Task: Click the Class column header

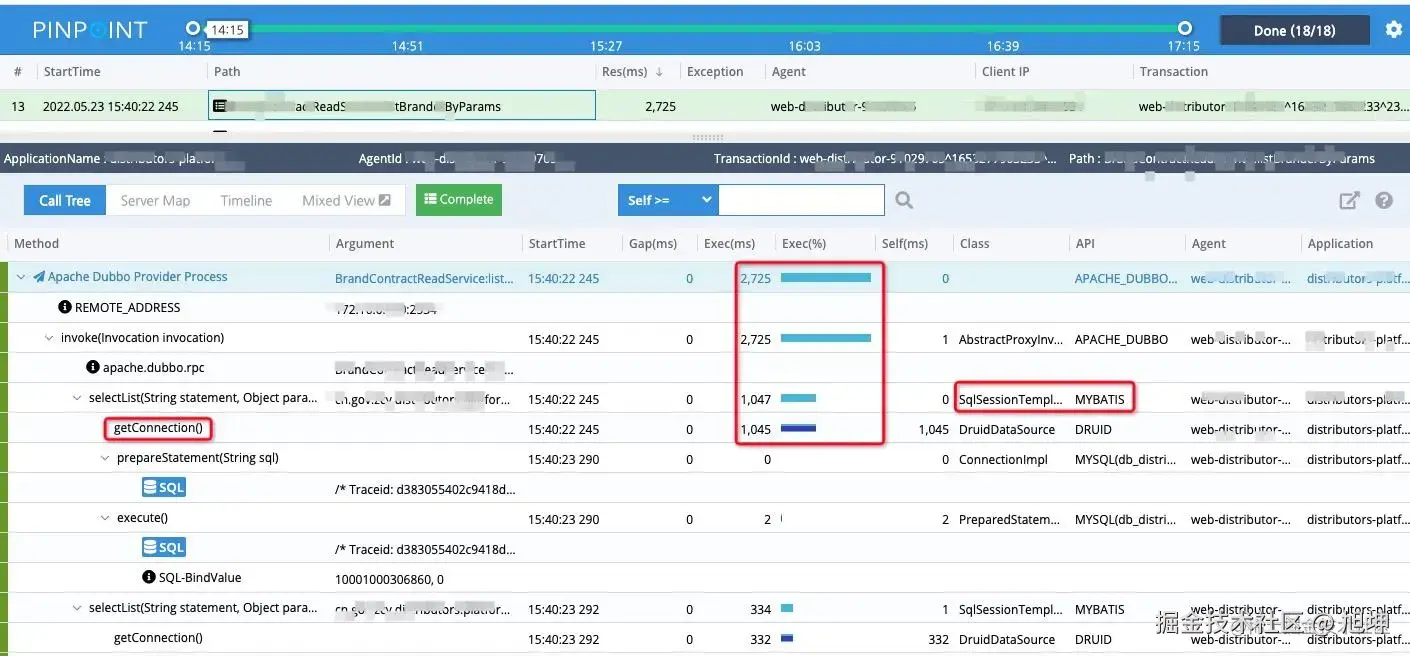Action: point(975,243)
